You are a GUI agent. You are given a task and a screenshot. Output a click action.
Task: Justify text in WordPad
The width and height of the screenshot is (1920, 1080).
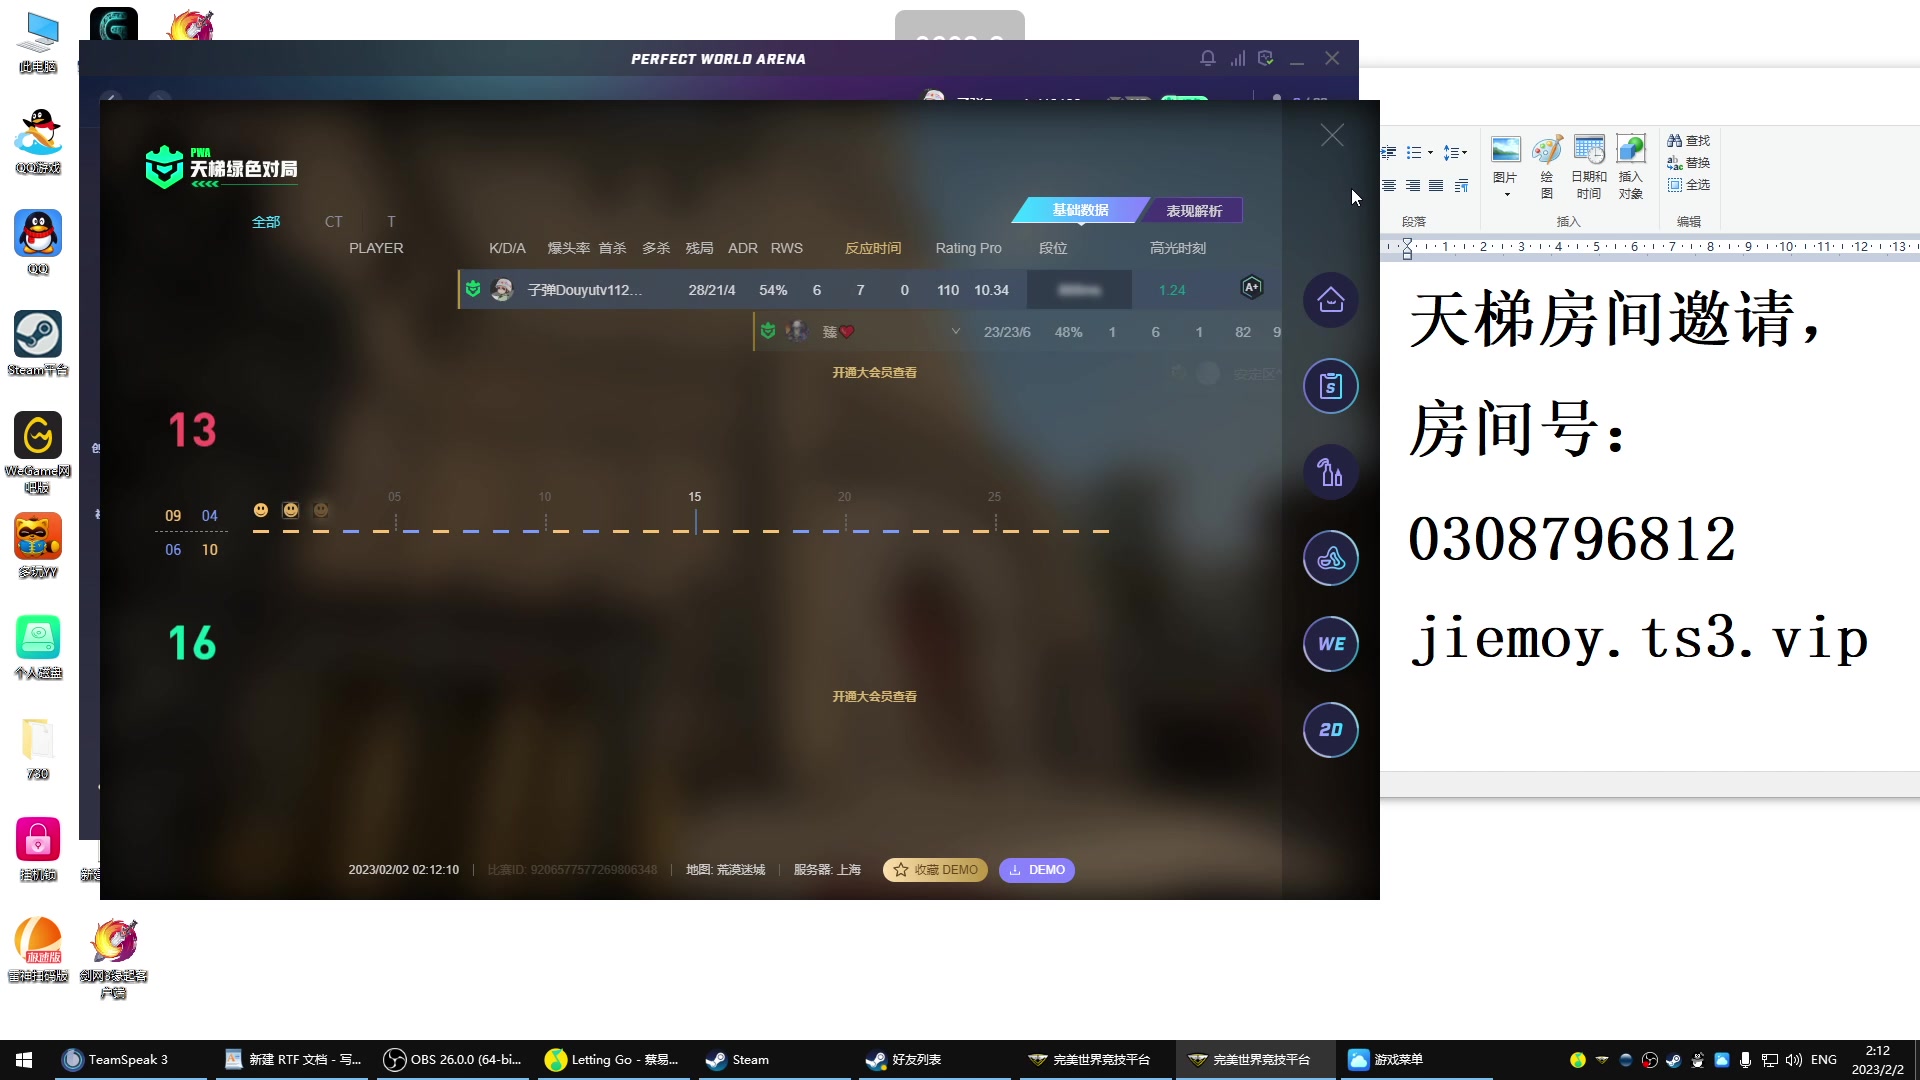click(x=1436, y=185)
